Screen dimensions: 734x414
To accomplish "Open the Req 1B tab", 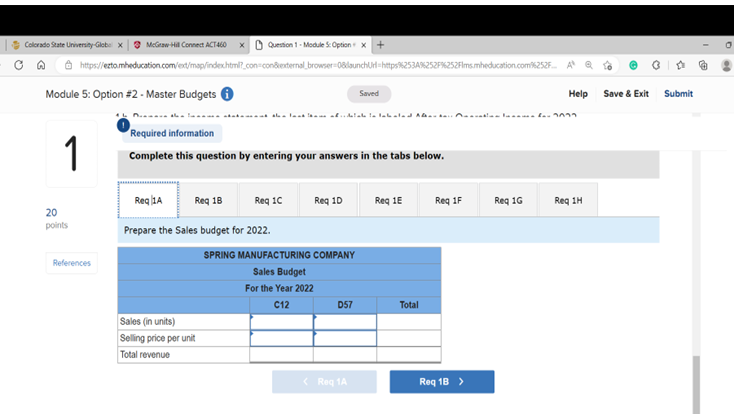I will coord(208,200).
